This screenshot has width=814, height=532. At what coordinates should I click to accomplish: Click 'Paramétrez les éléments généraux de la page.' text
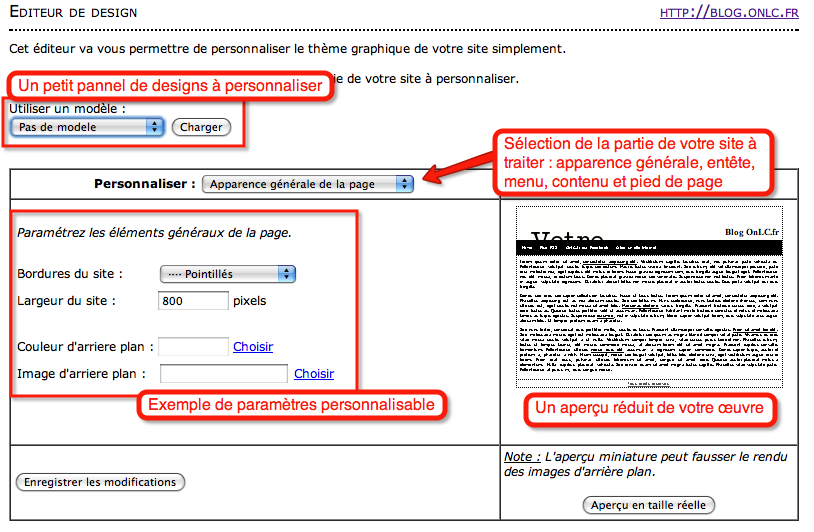[154, 233]
